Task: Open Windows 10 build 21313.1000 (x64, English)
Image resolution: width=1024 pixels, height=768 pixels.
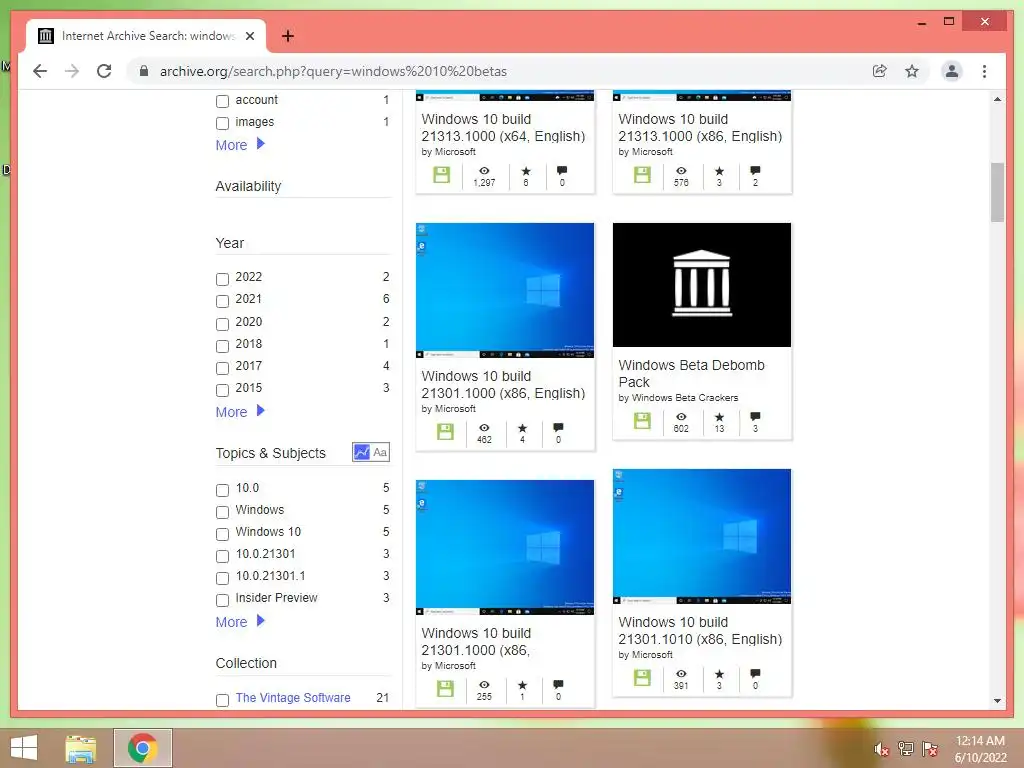Action: pos(503,127)
